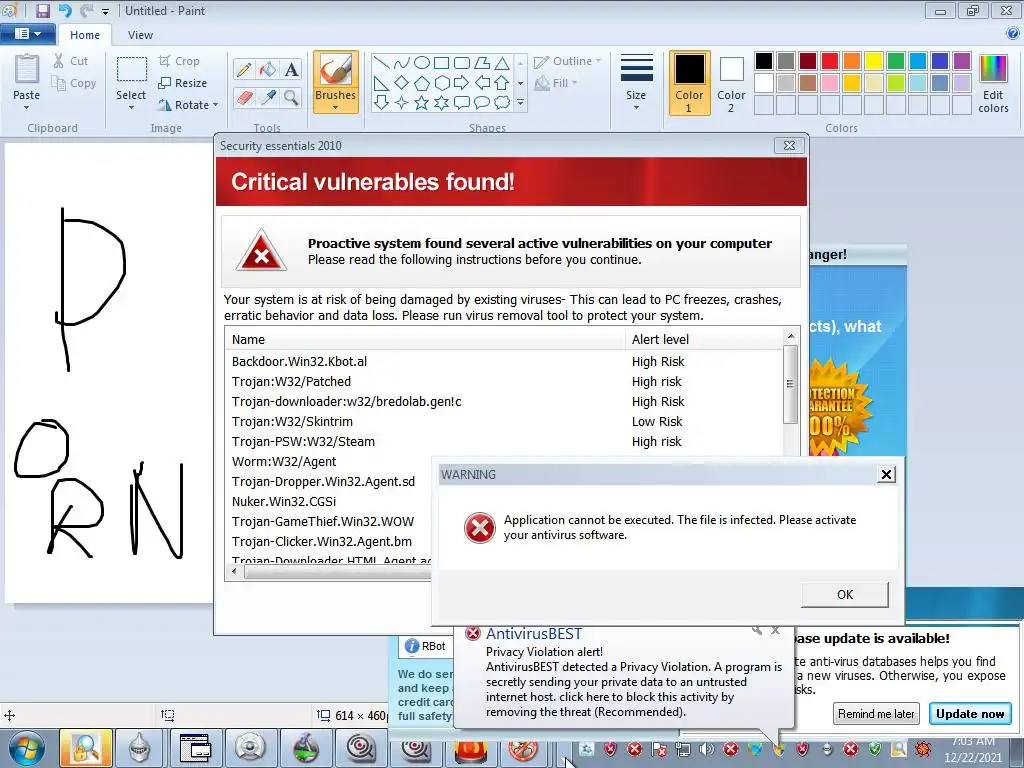Switch to the Home tab
Viewport: 1024px width, 768px height.
[85, 35]
